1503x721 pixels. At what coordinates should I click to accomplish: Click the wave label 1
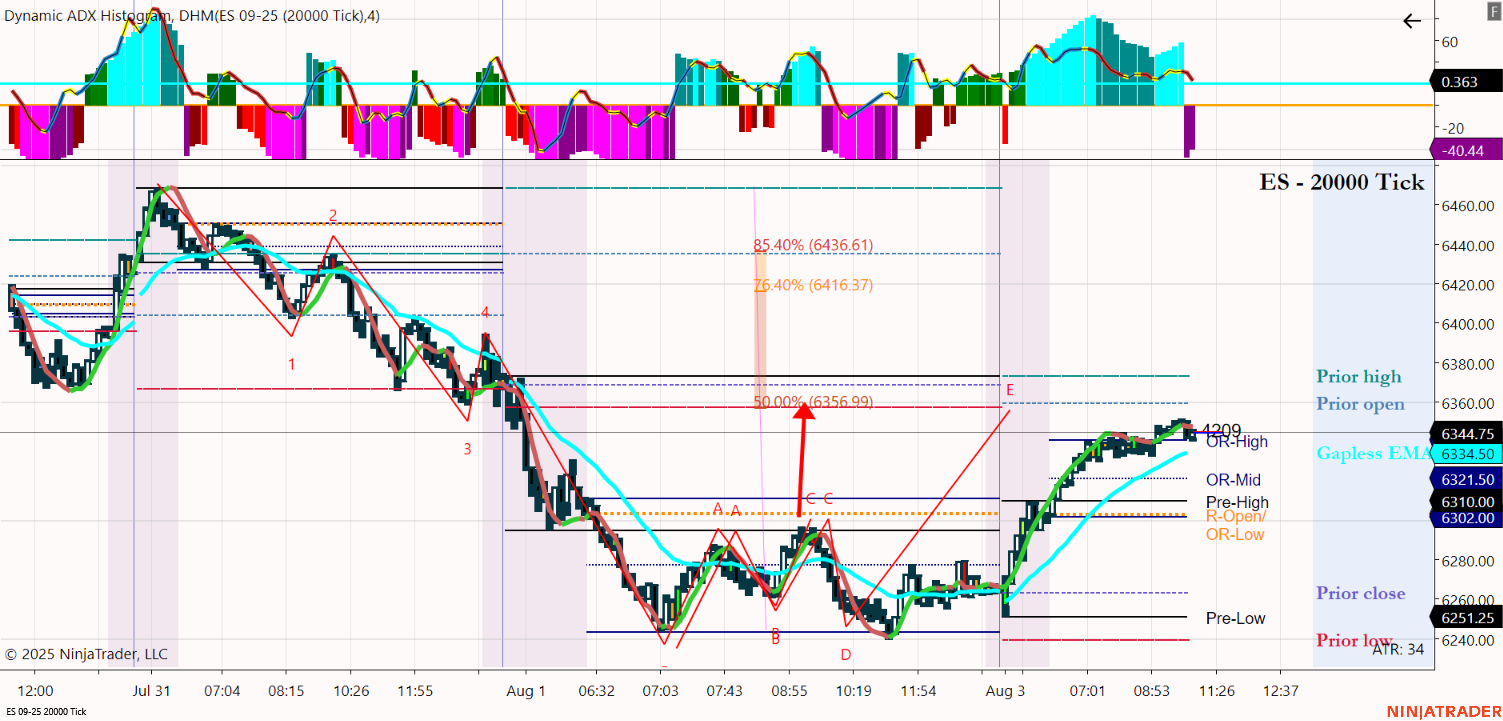click(291, 365)
